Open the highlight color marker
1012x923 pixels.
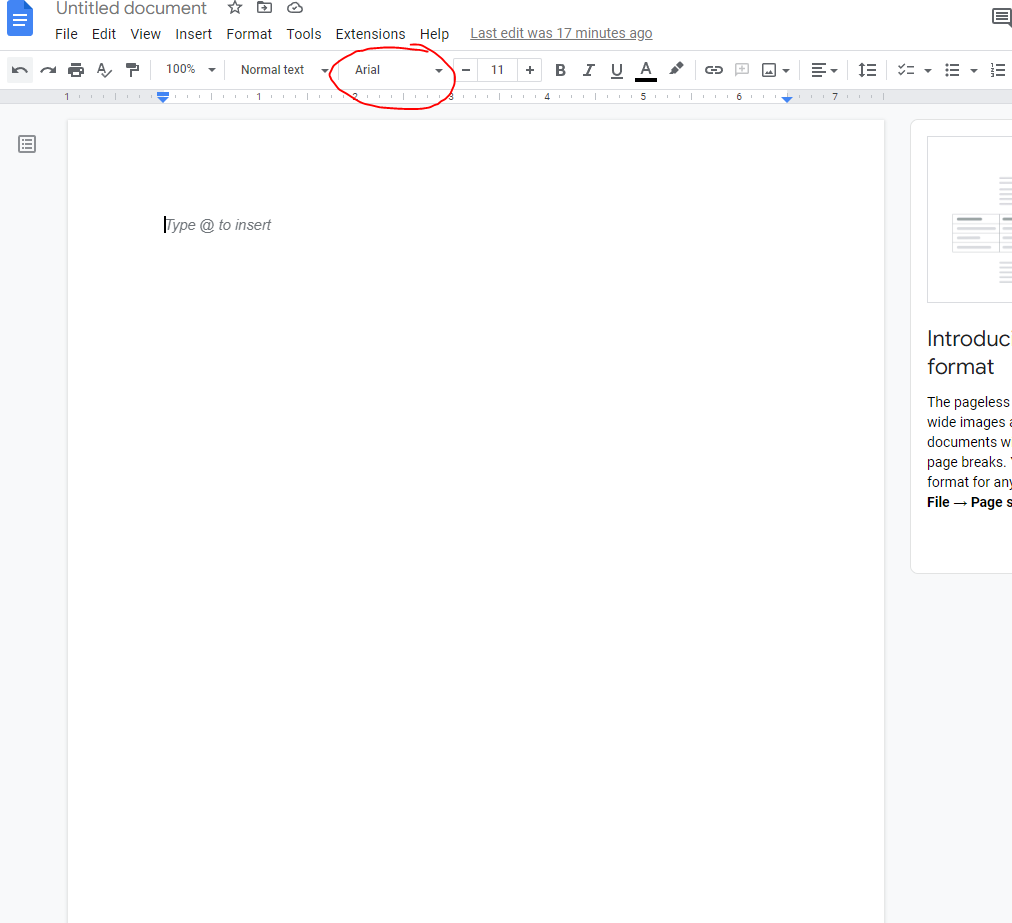(676, 69)
